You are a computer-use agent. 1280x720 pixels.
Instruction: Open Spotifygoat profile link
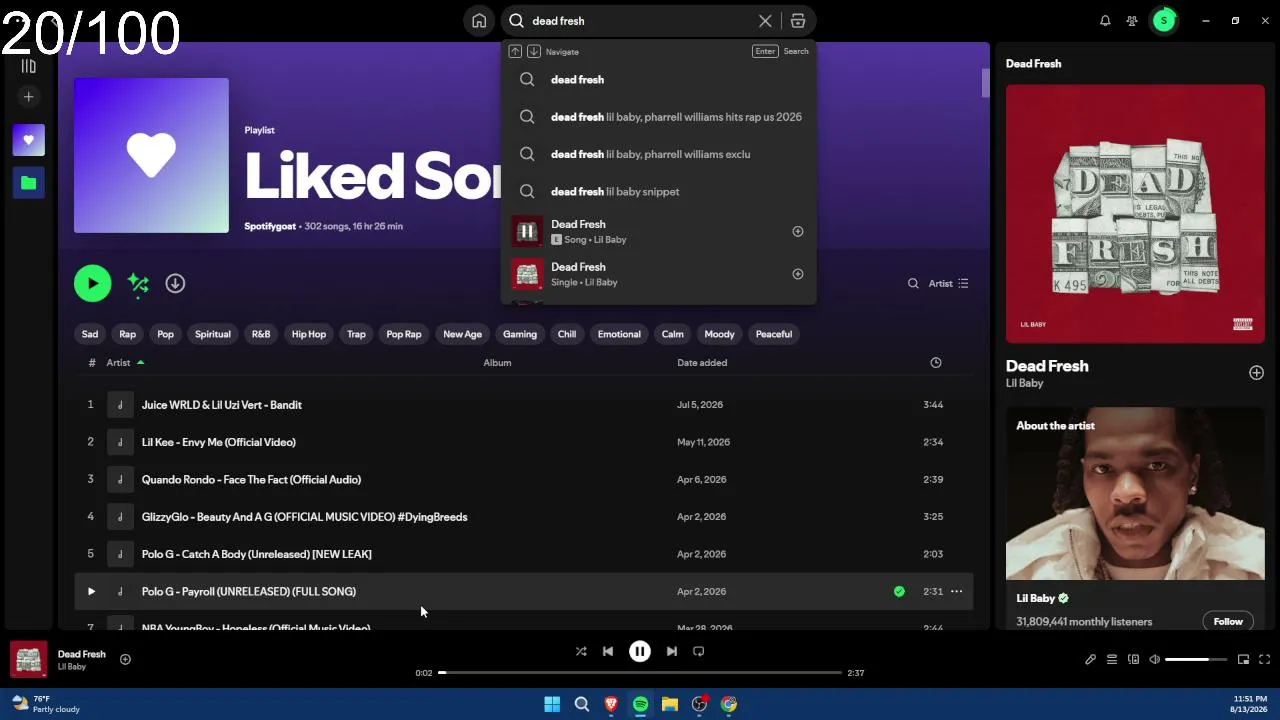pos(270,227)
